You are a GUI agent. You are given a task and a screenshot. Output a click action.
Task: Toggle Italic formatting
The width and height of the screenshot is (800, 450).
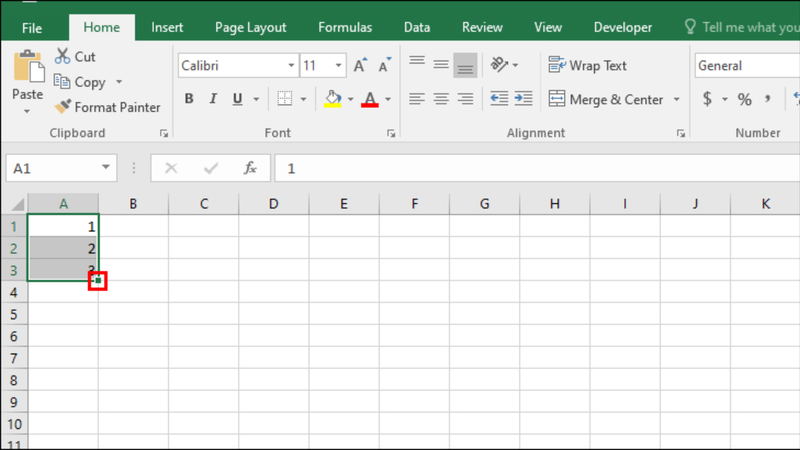[213, 98]
